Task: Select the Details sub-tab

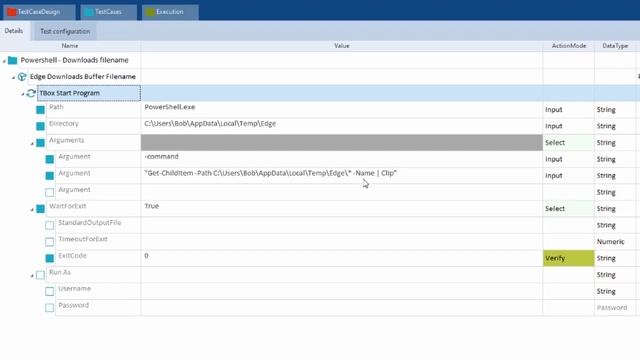Action: pyautogui.click(x=14, y=31)
